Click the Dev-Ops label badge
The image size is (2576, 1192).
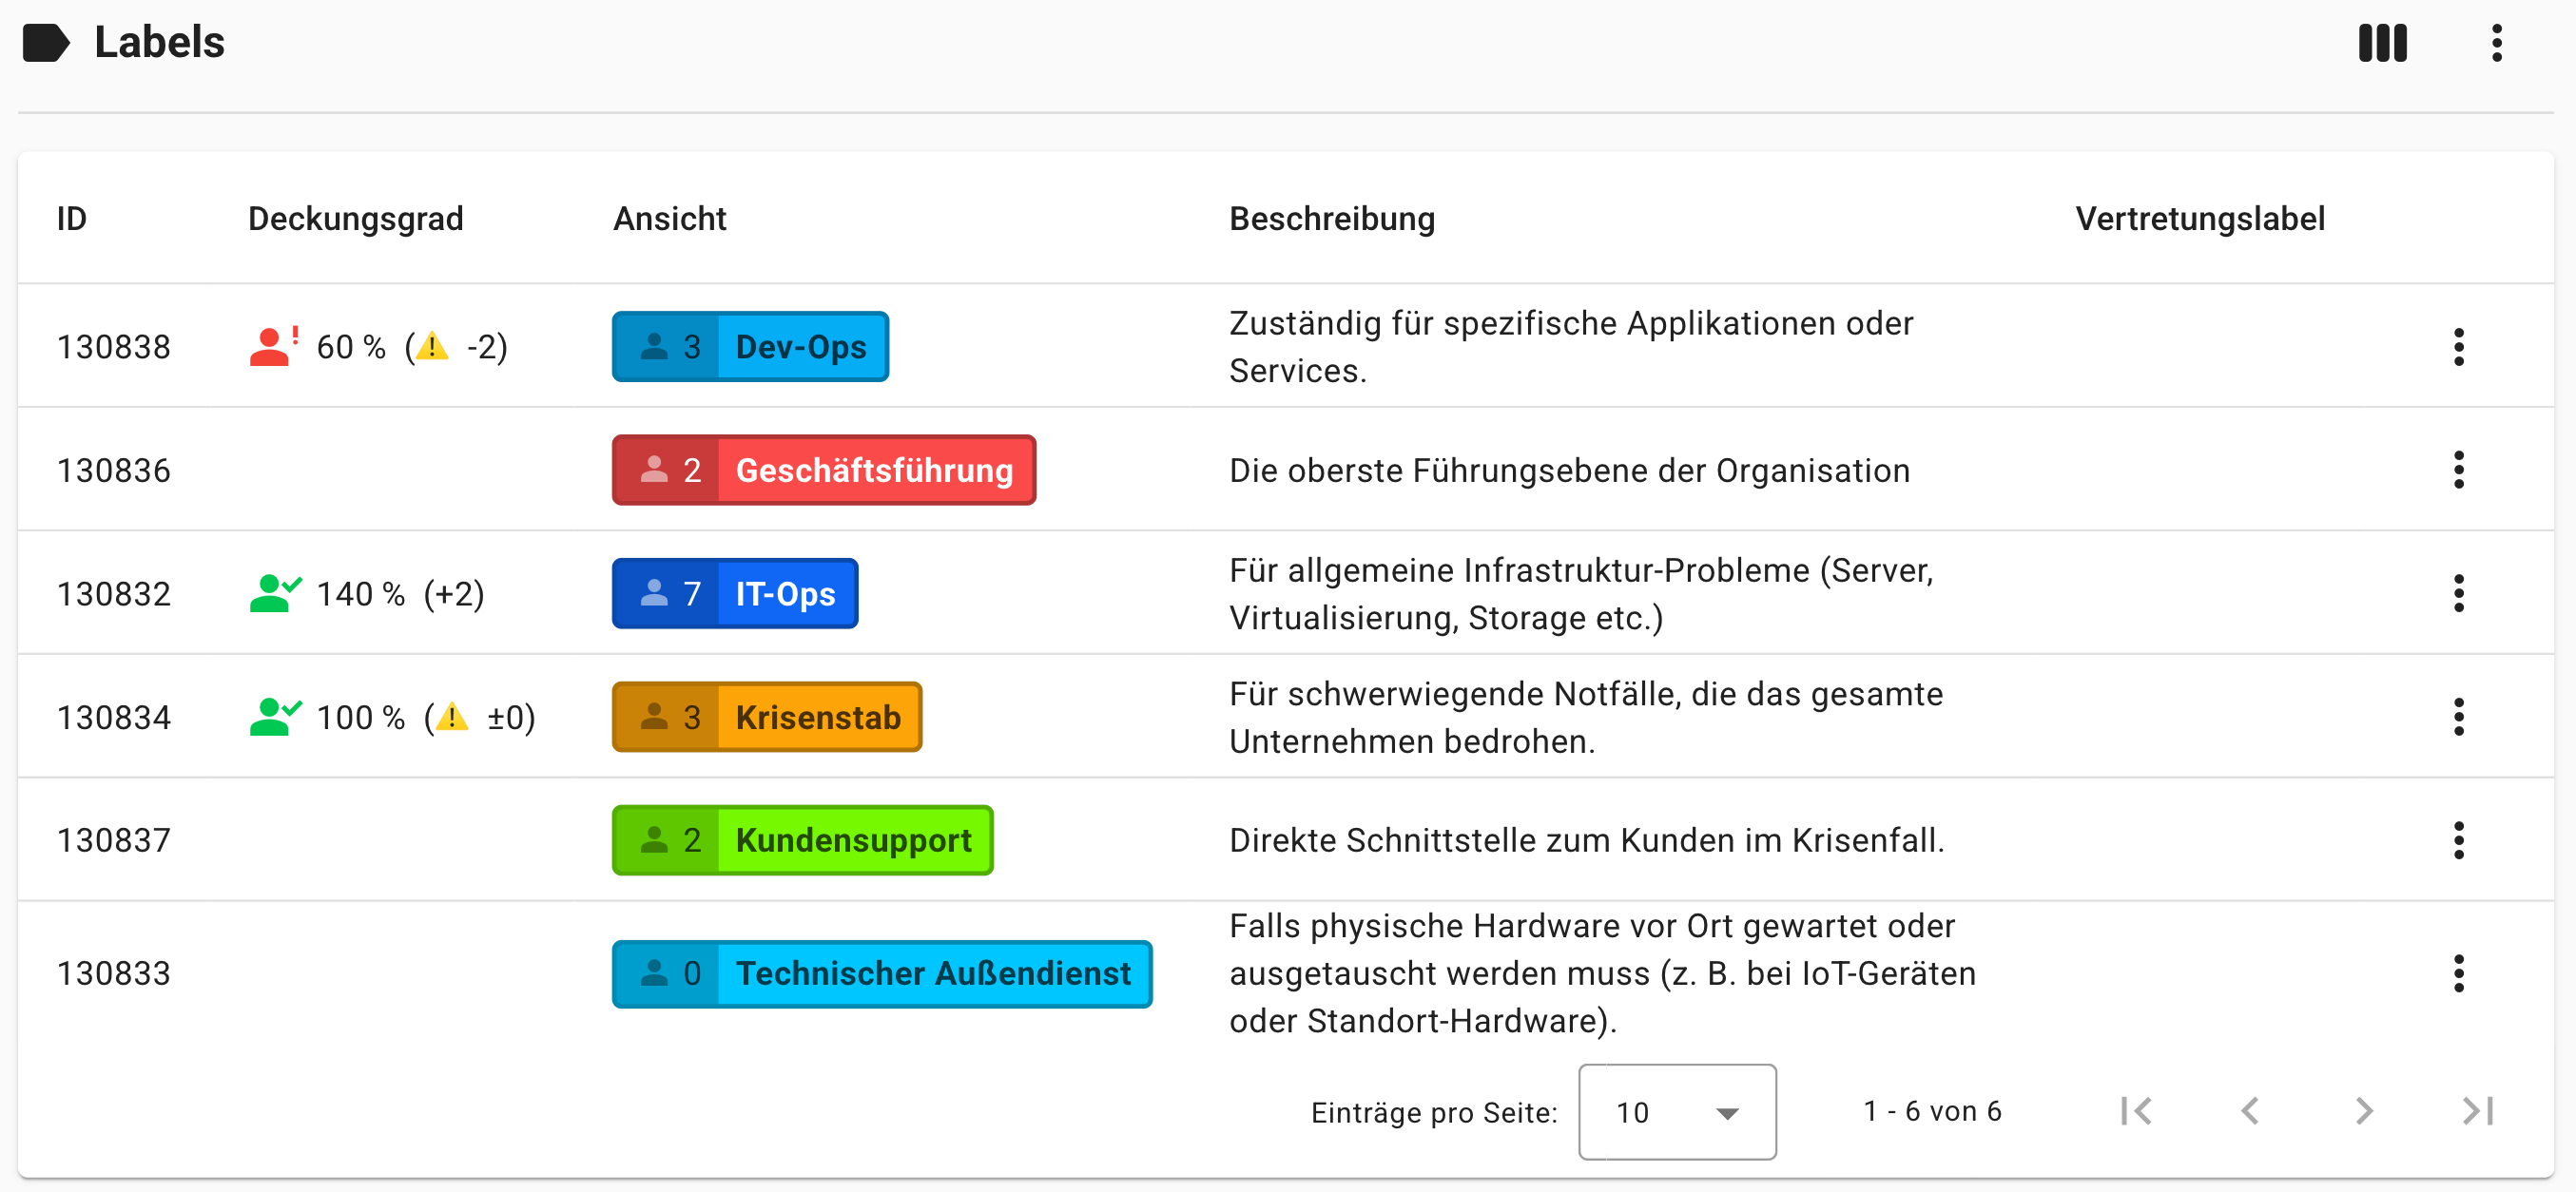click(800, 346)
